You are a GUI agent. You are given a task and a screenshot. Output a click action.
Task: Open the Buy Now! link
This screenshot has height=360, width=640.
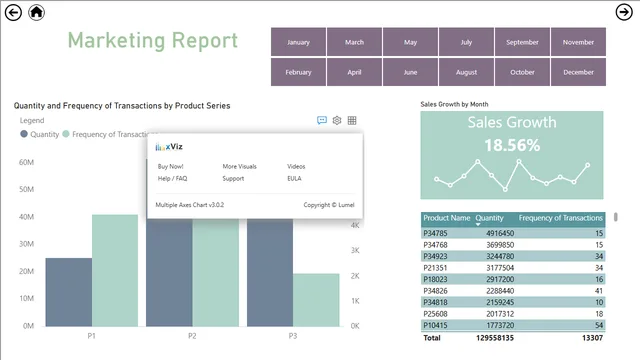pos(171,166)
